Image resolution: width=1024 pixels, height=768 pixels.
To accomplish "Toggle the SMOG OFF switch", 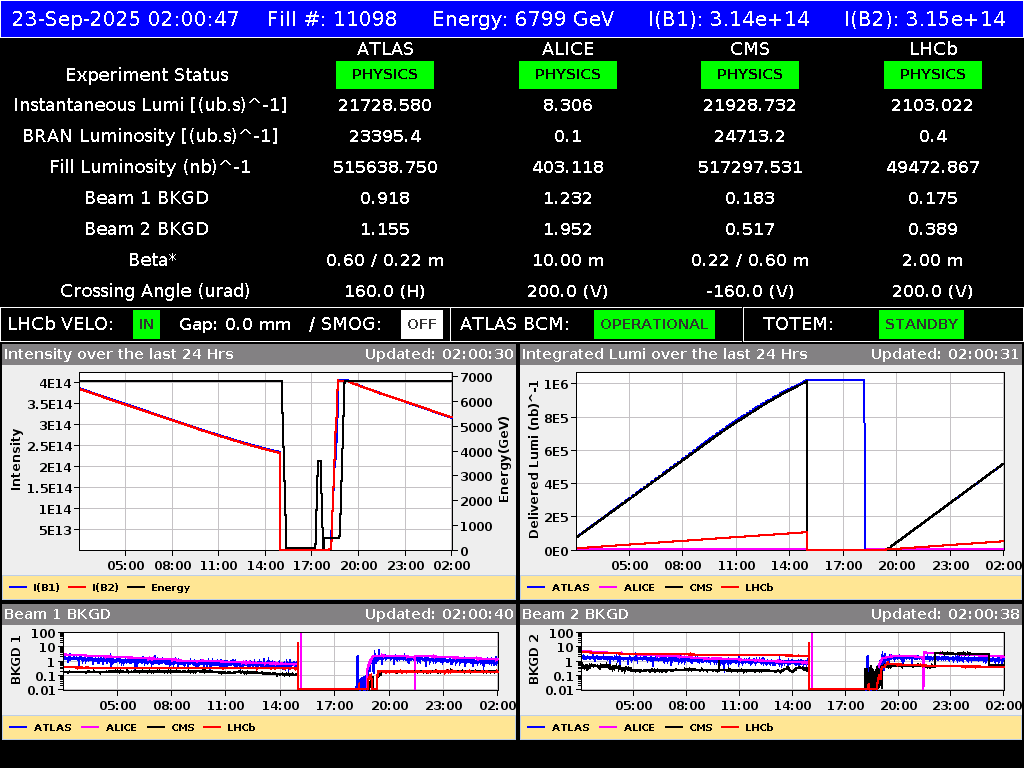I will coord(420,324).
